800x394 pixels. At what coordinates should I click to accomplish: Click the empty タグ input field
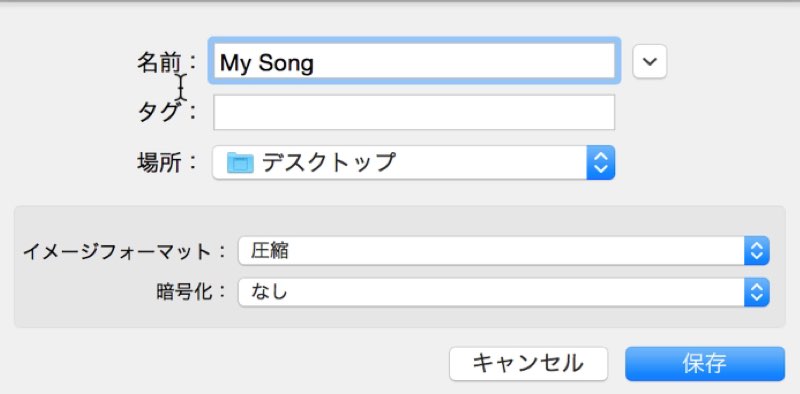pyautogui.click(x=414, y=112)
